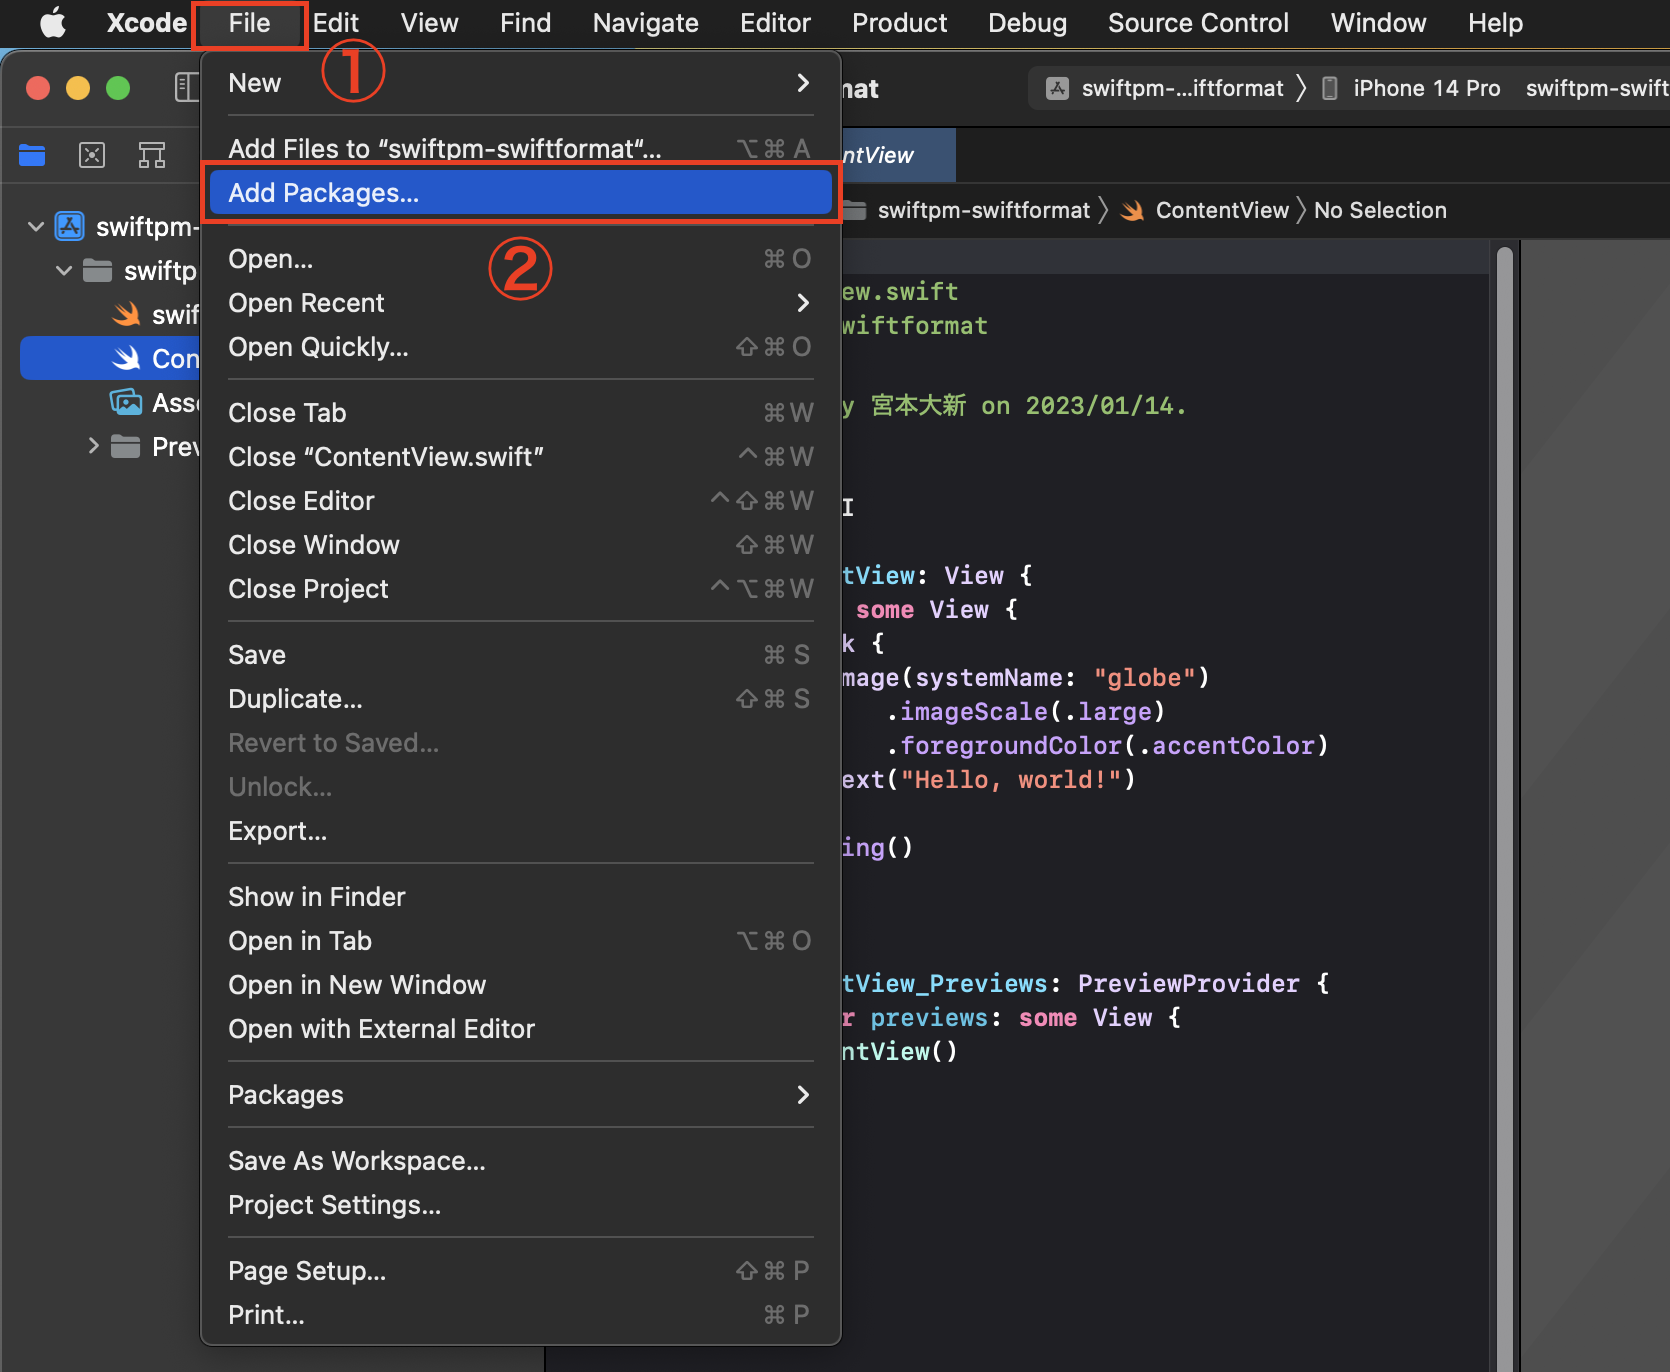The height and width of the screenshot is (1372, 1670).
Task: Click the Swift icon in the jump bar
Action: pos(1132,210)
